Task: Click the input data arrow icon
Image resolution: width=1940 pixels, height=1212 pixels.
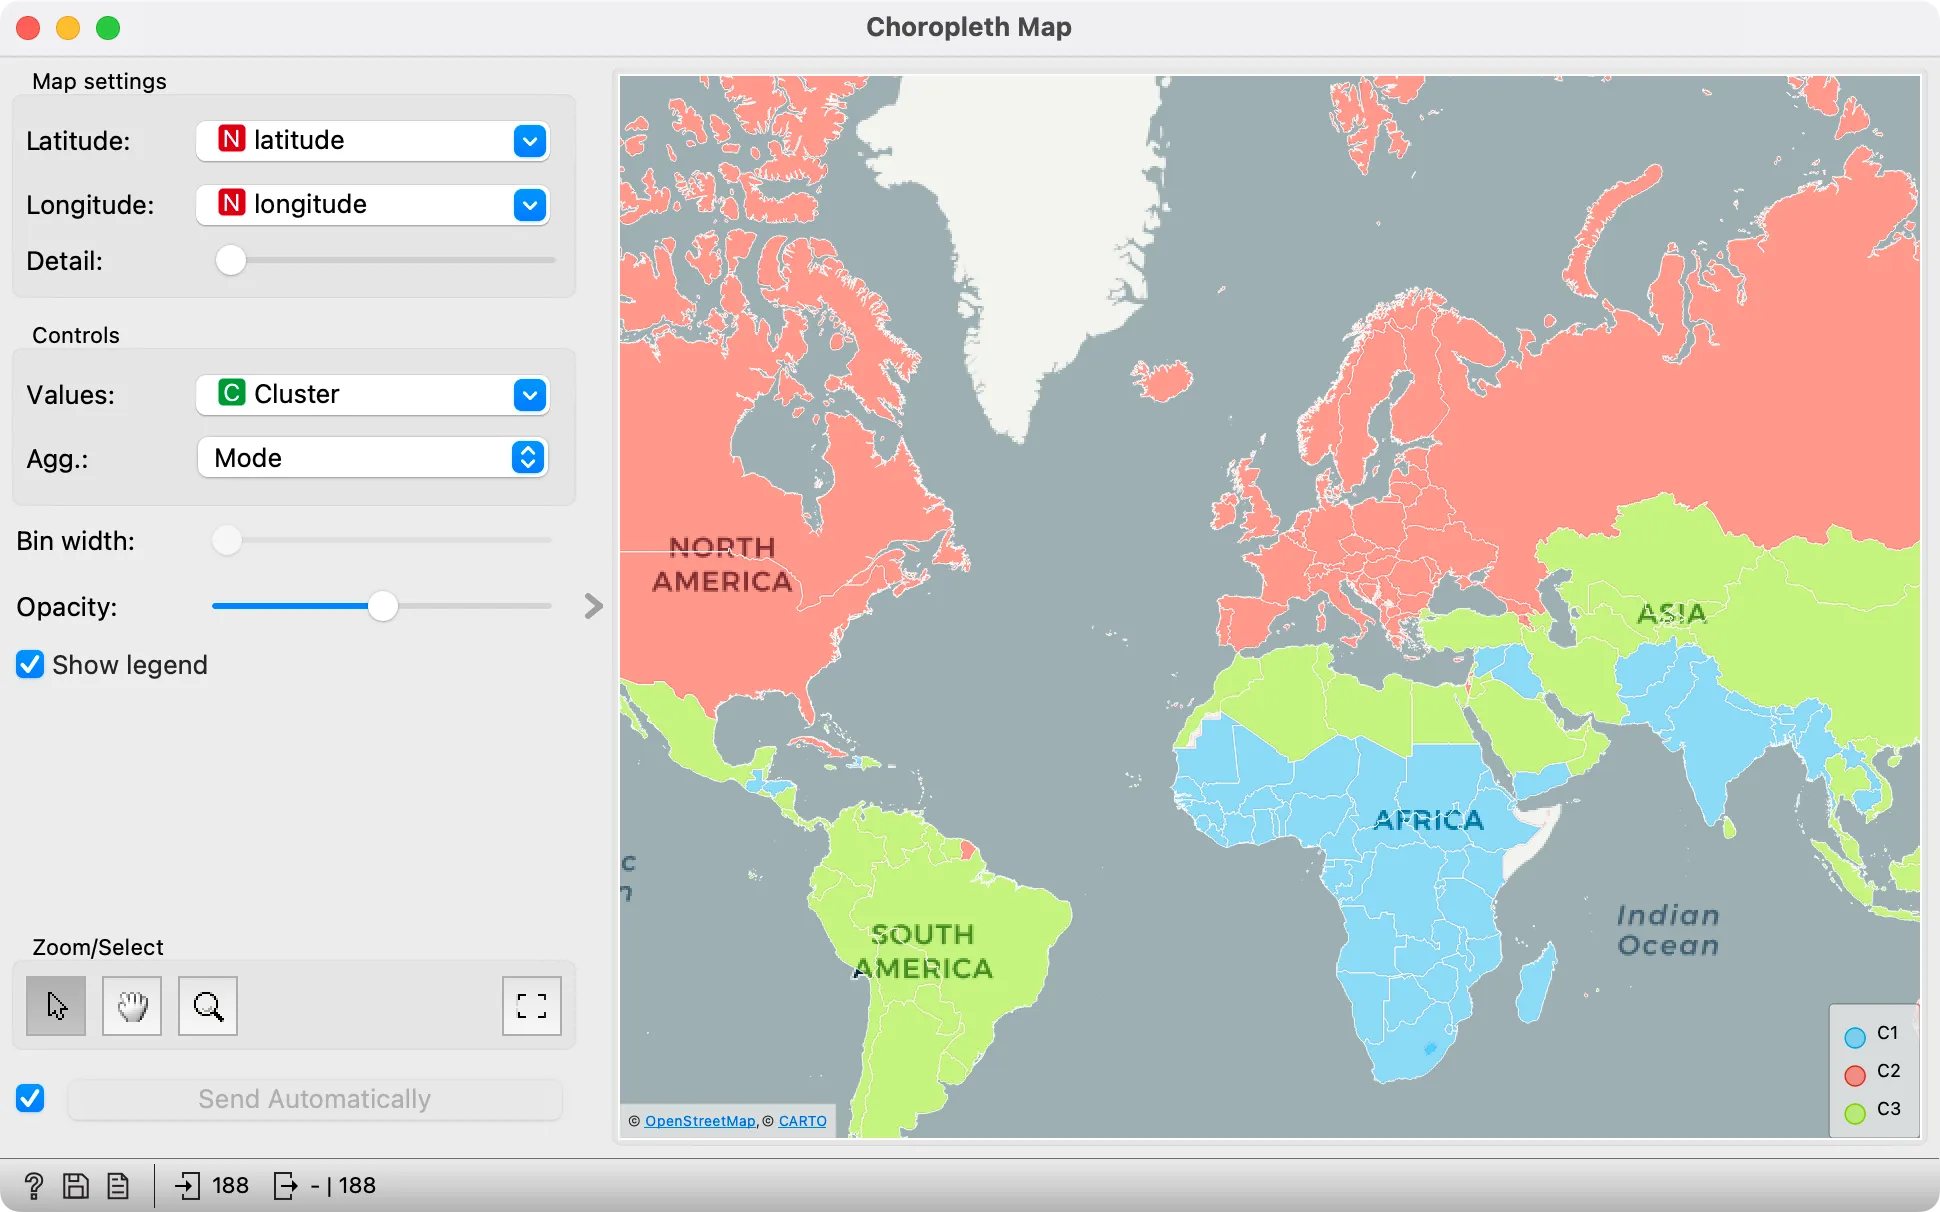Action: coord(187,1186)
